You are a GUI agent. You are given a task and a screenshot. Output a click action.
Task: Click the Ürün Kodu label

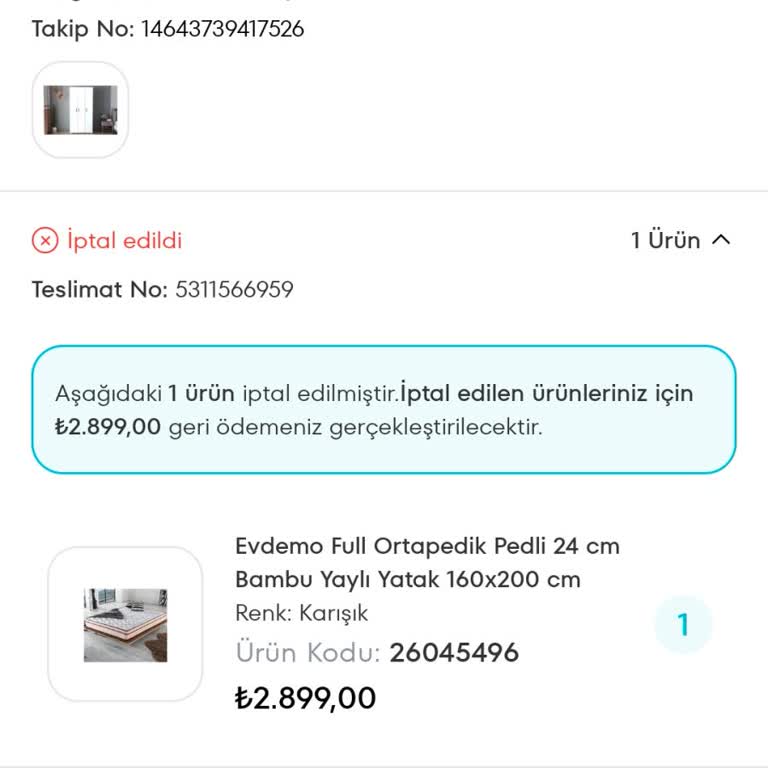pyautogui.click(x=307, y=654)
